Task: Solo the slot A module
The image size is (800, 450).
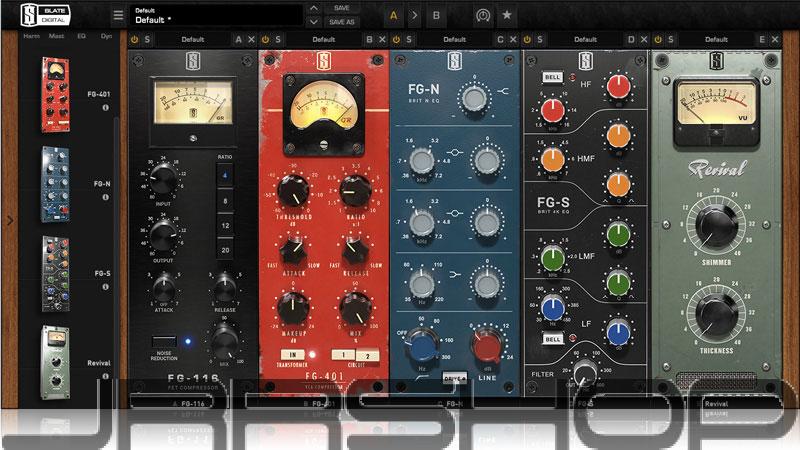Action: pyautogui.click(x=147, y=39)
